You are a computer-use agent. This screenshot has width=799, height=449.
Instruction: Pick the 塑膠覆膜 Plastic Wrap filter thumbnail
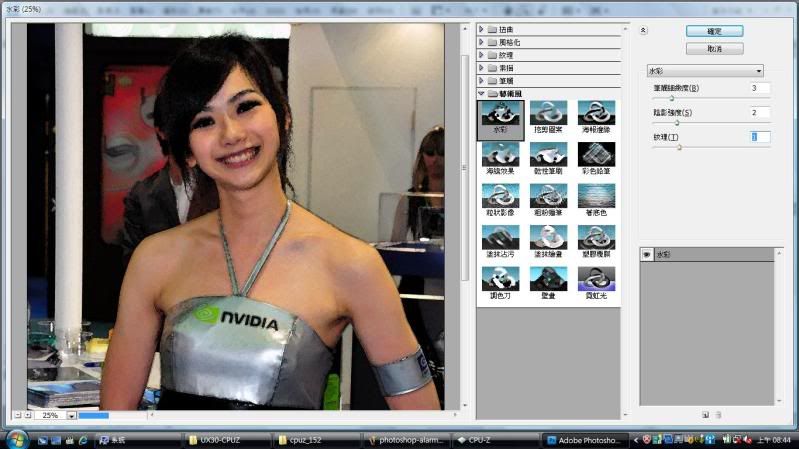click(596, 237)
